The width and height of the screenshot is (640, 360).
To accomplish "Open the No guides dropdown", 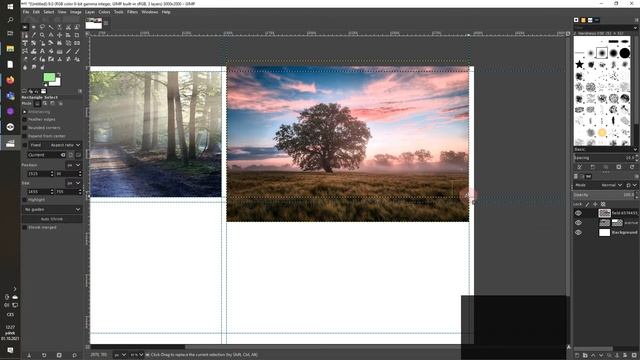I will [x=52, y=209].
